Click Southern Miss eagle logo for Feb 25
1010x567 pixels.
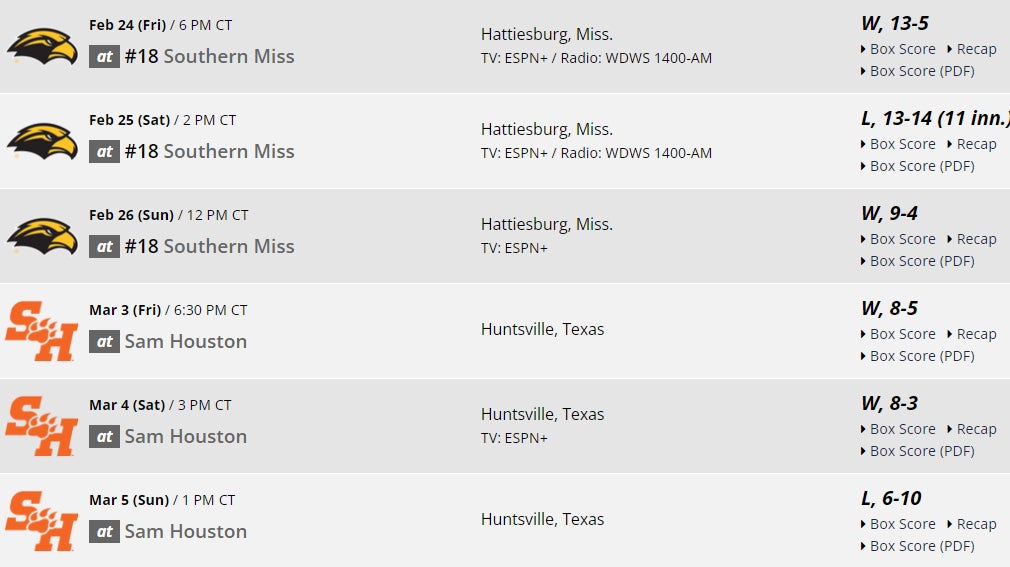click(42, 141)
